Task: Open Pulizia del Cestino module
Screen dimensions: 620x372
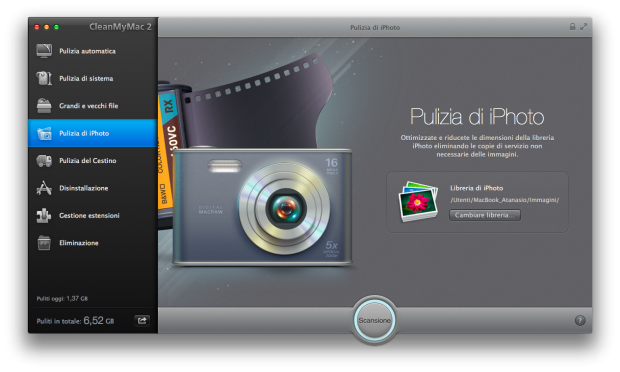Action: pyautogui.click(x=88, y=161)
